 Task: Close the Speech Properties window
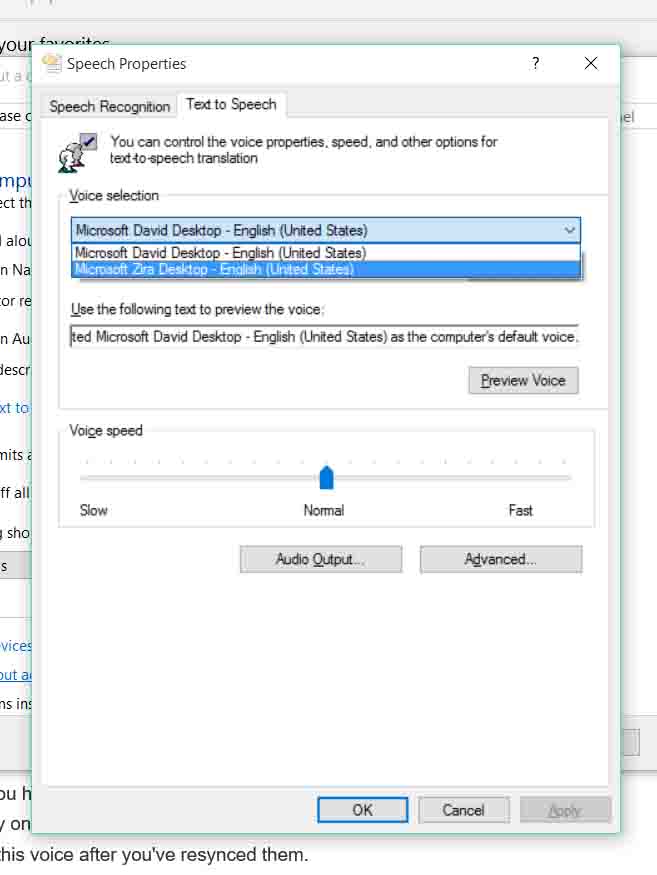[591, 63]
